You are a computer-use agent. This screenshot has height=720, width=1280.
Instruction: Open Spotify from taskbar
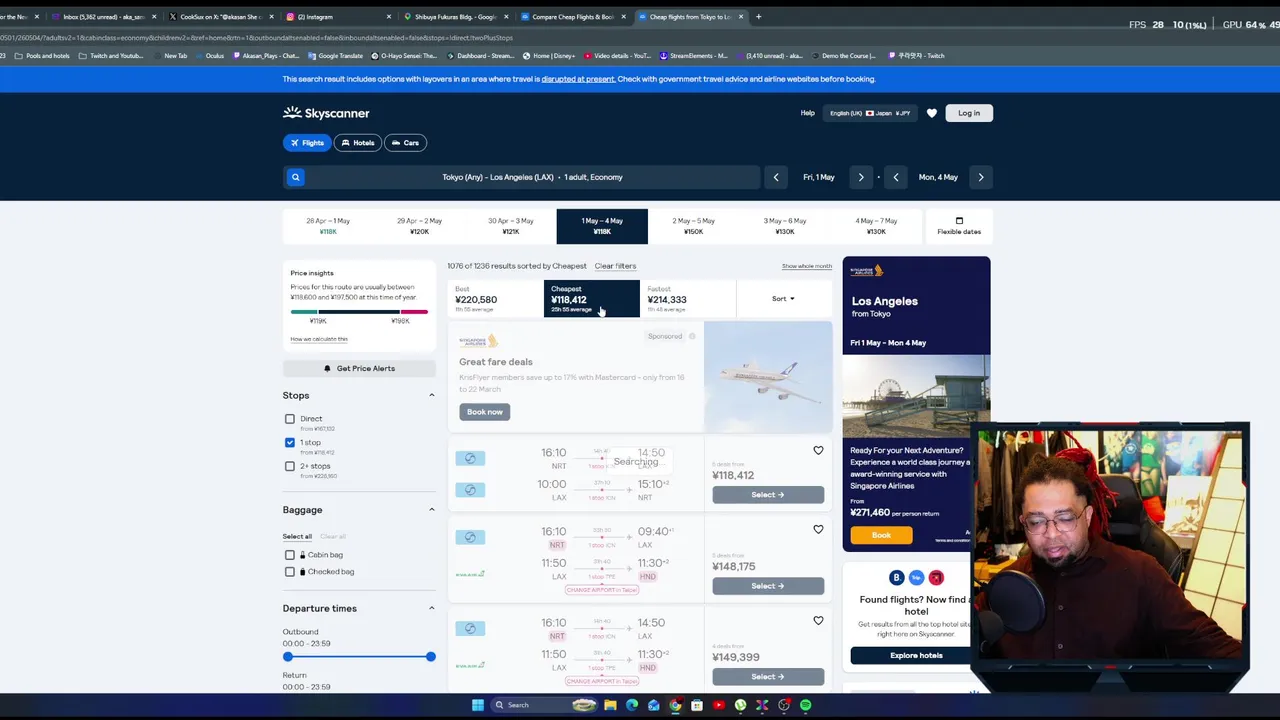806,705
